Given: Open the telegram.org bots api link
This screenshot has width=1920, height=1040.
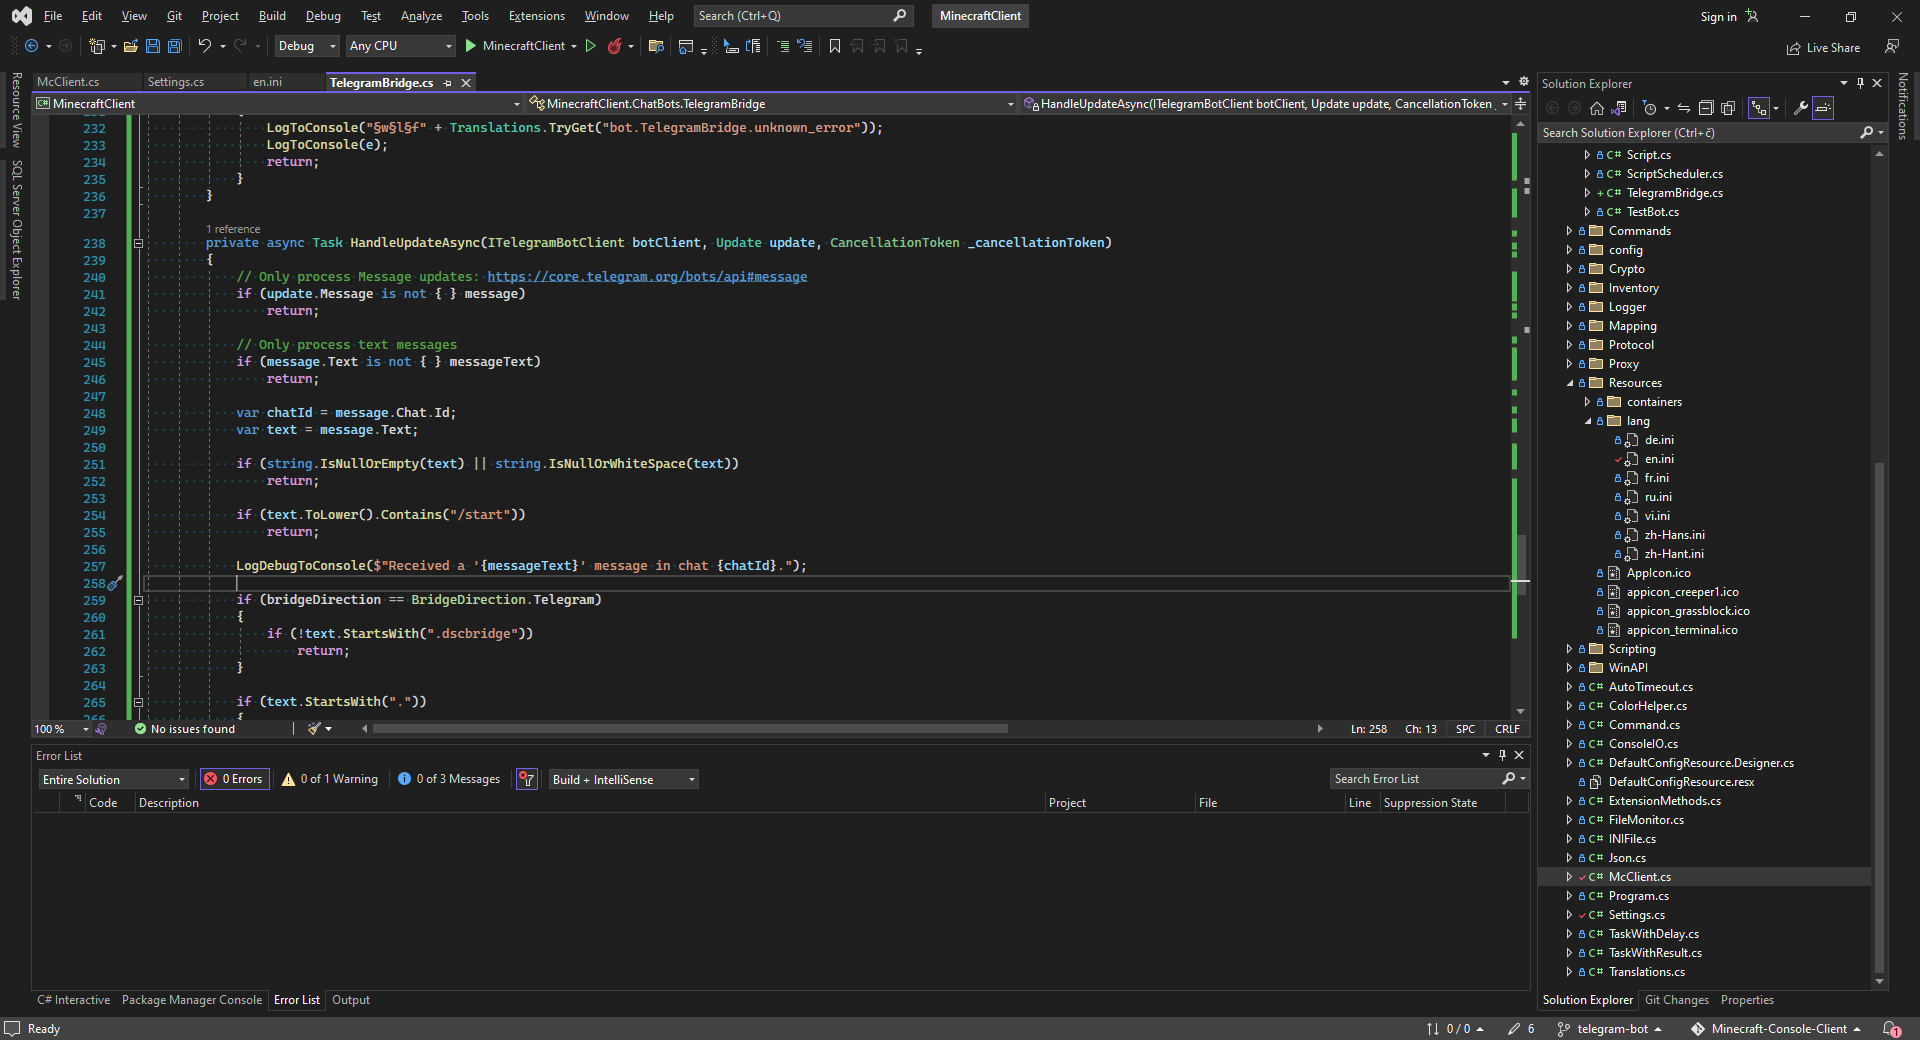Looking at the screenshot, I should pos(646,276).
